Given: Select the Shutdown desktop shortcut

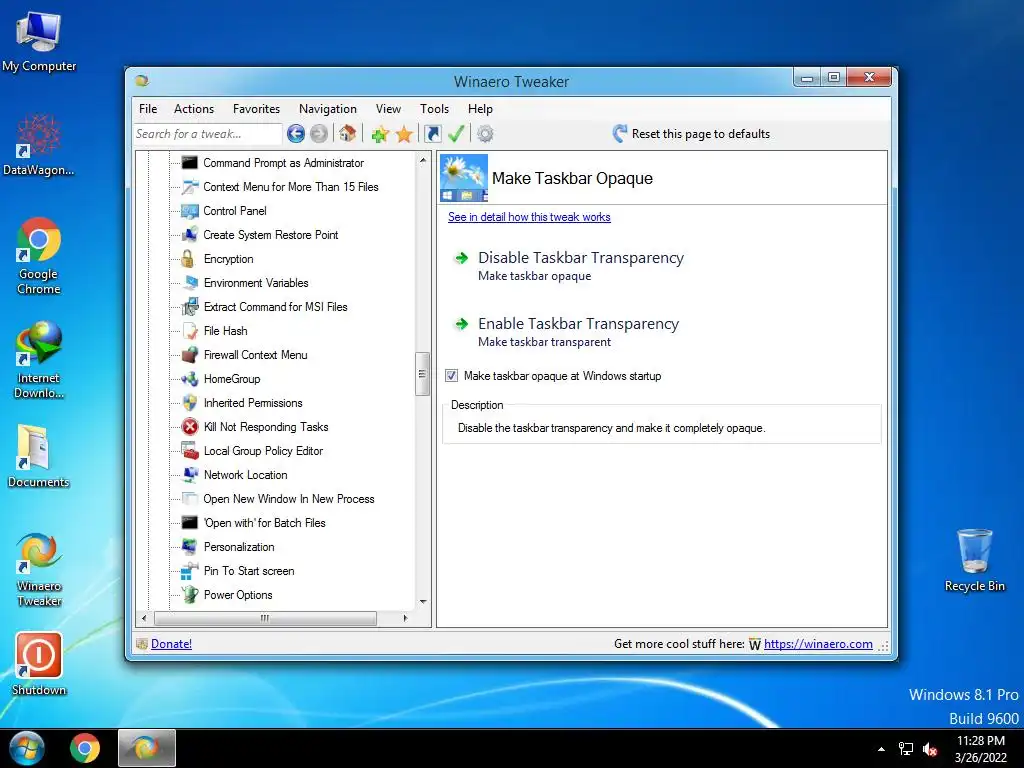Looking at the screenshot, I should 39,664.
